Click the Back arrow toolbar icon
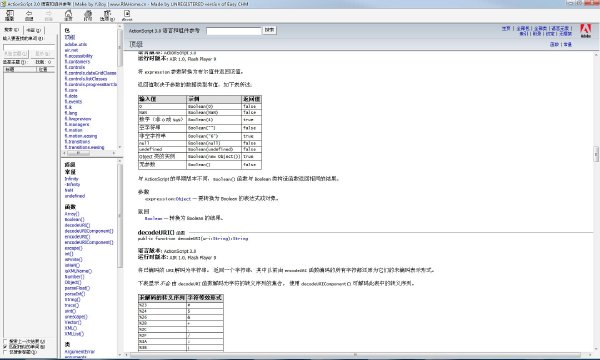Screen dimensions: 600x360 (x=29, y=15)
